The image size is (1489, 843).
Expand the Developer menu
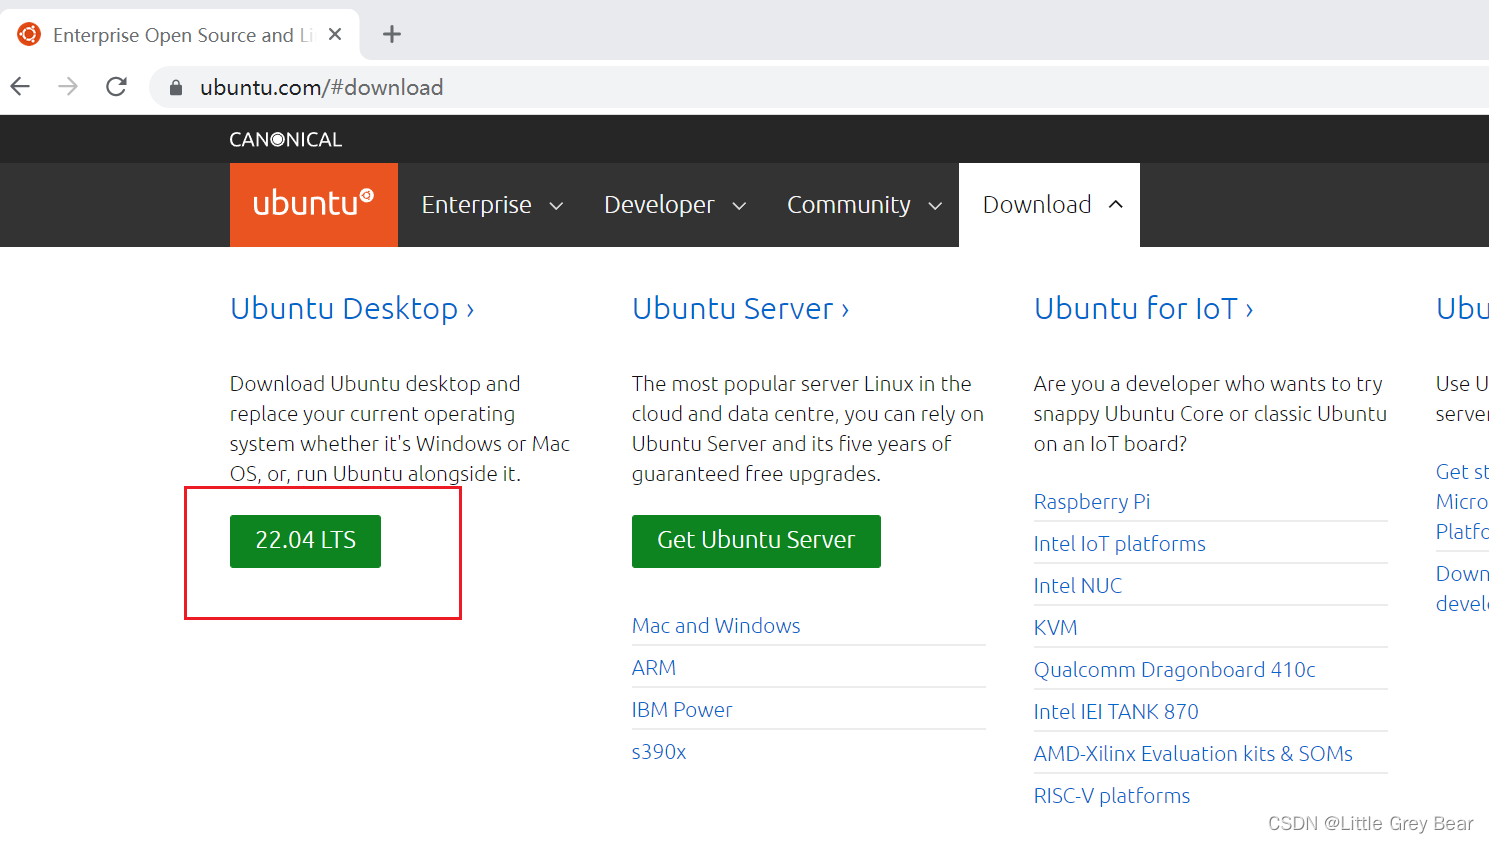point(675,205)
